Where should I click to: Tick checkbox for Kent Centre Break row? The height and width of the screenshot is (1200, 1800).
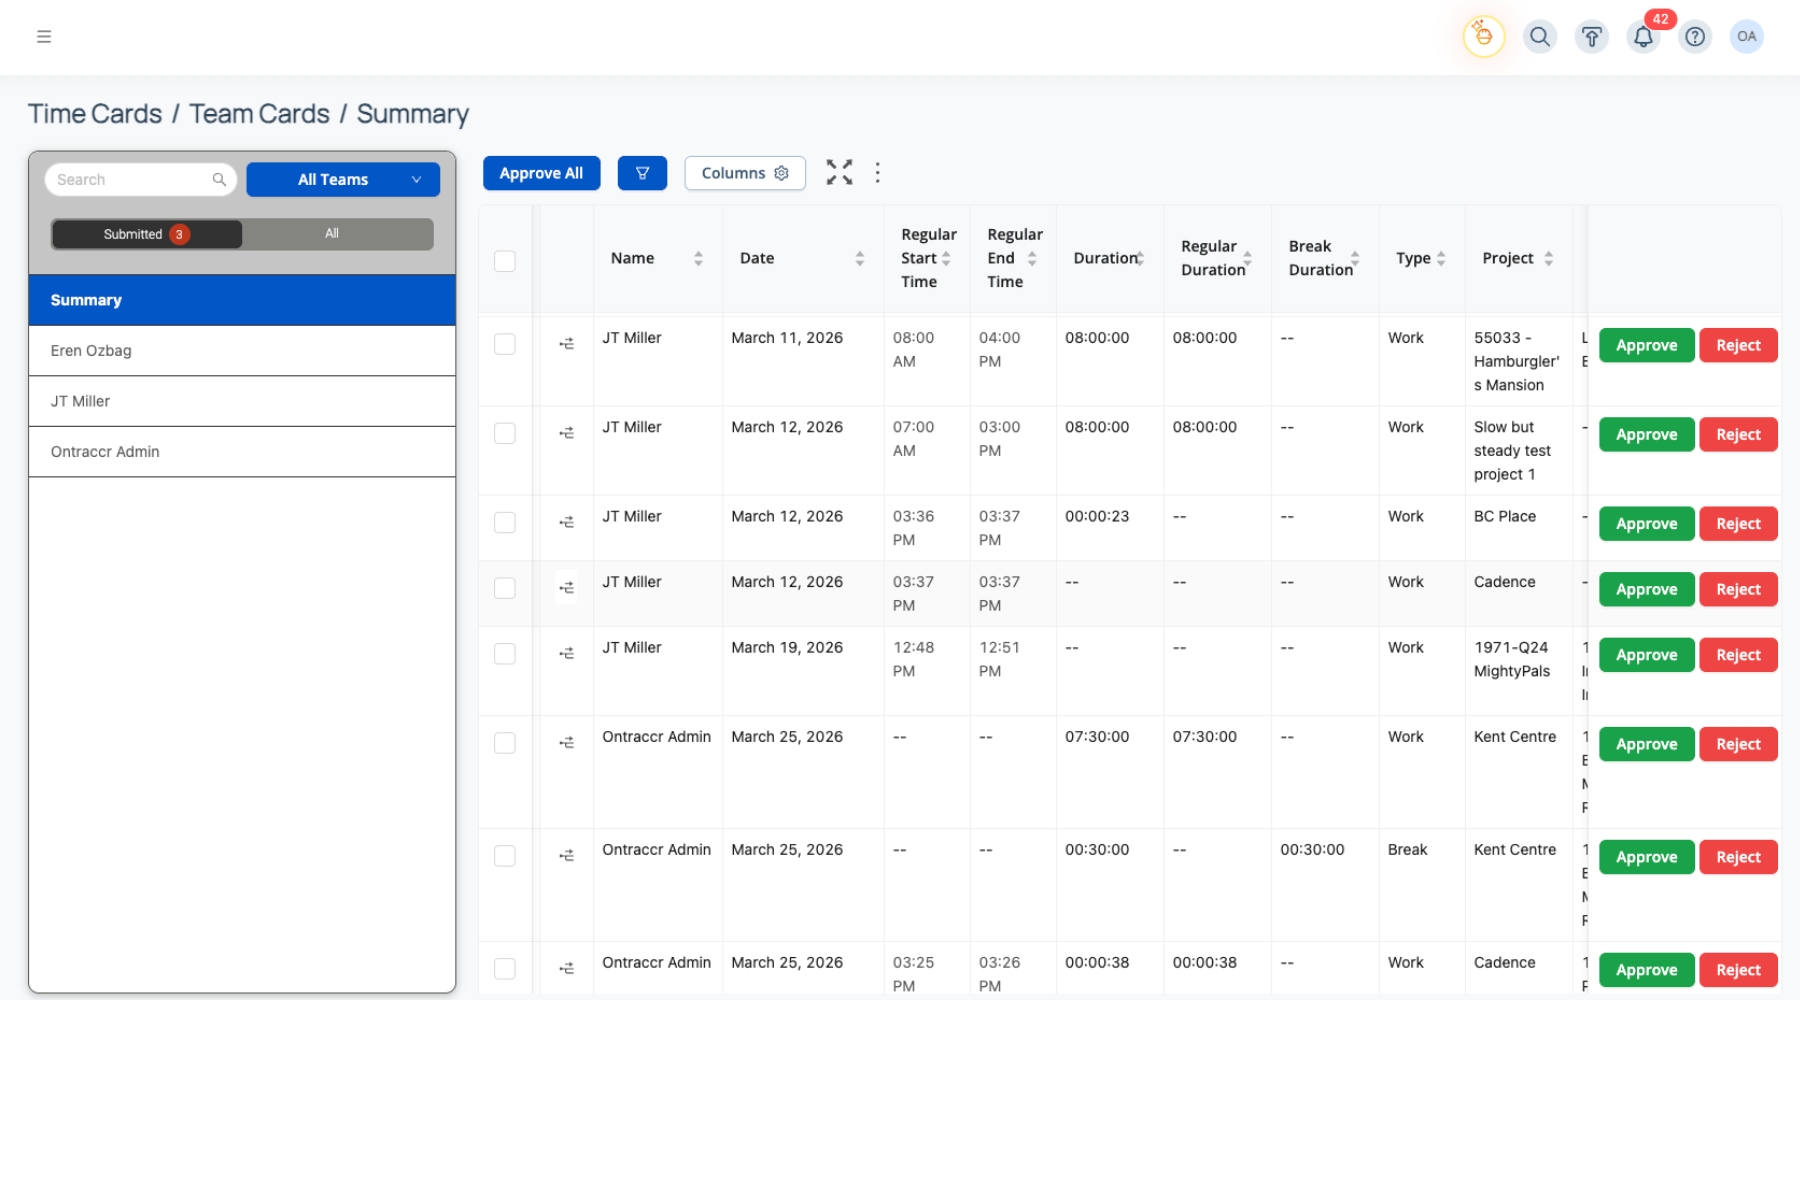click(505, 856)
